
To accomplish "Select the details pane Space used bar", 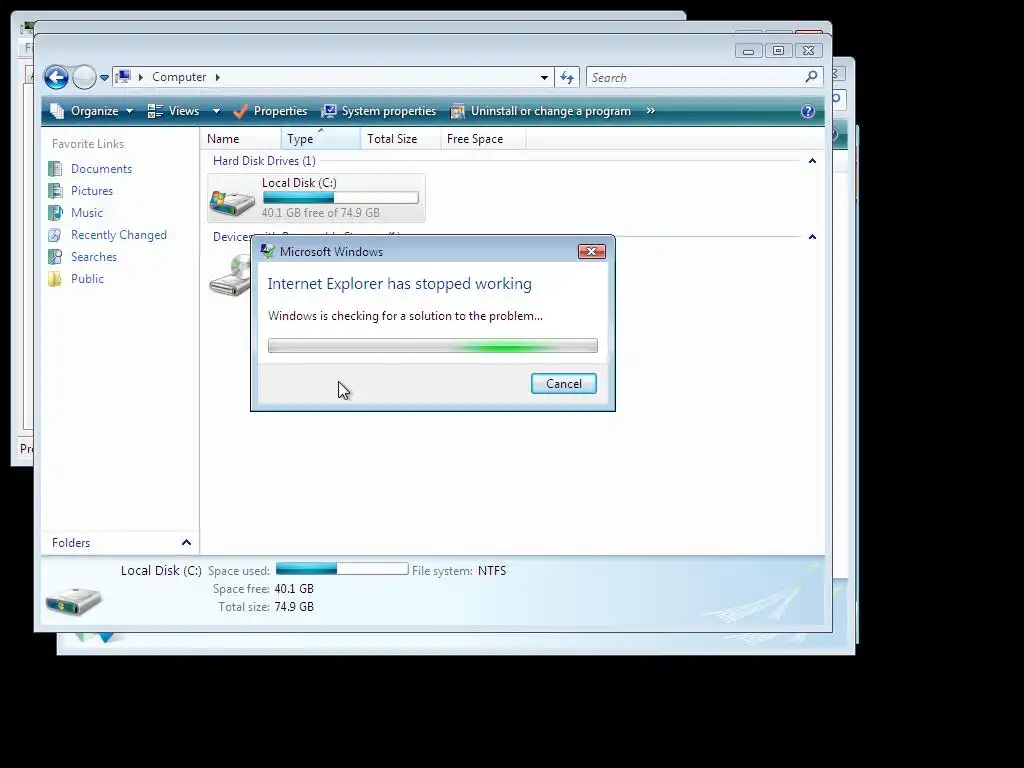I will [x=342, y=569].
